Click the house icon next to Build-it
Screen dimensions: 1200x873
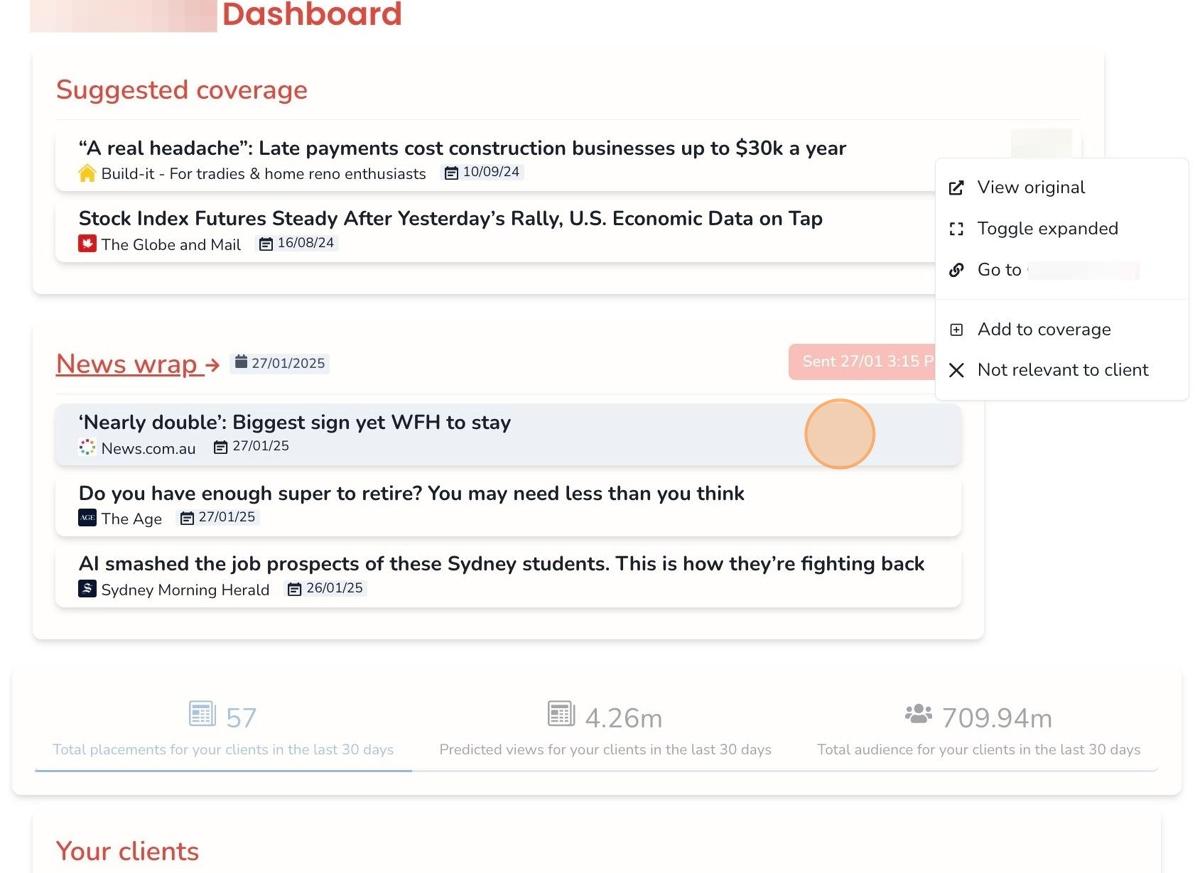[x=87, y=172]
